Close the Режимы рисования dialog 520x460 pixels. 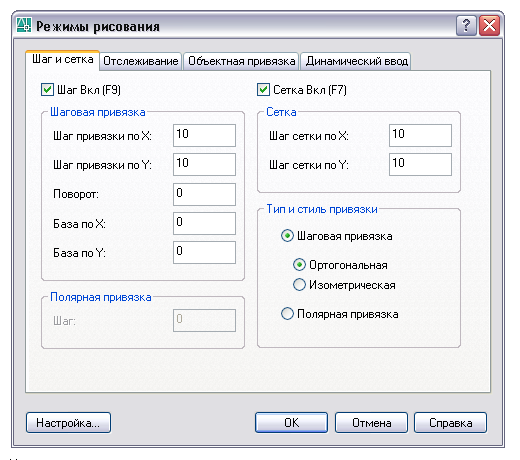[x=489, y=25]
